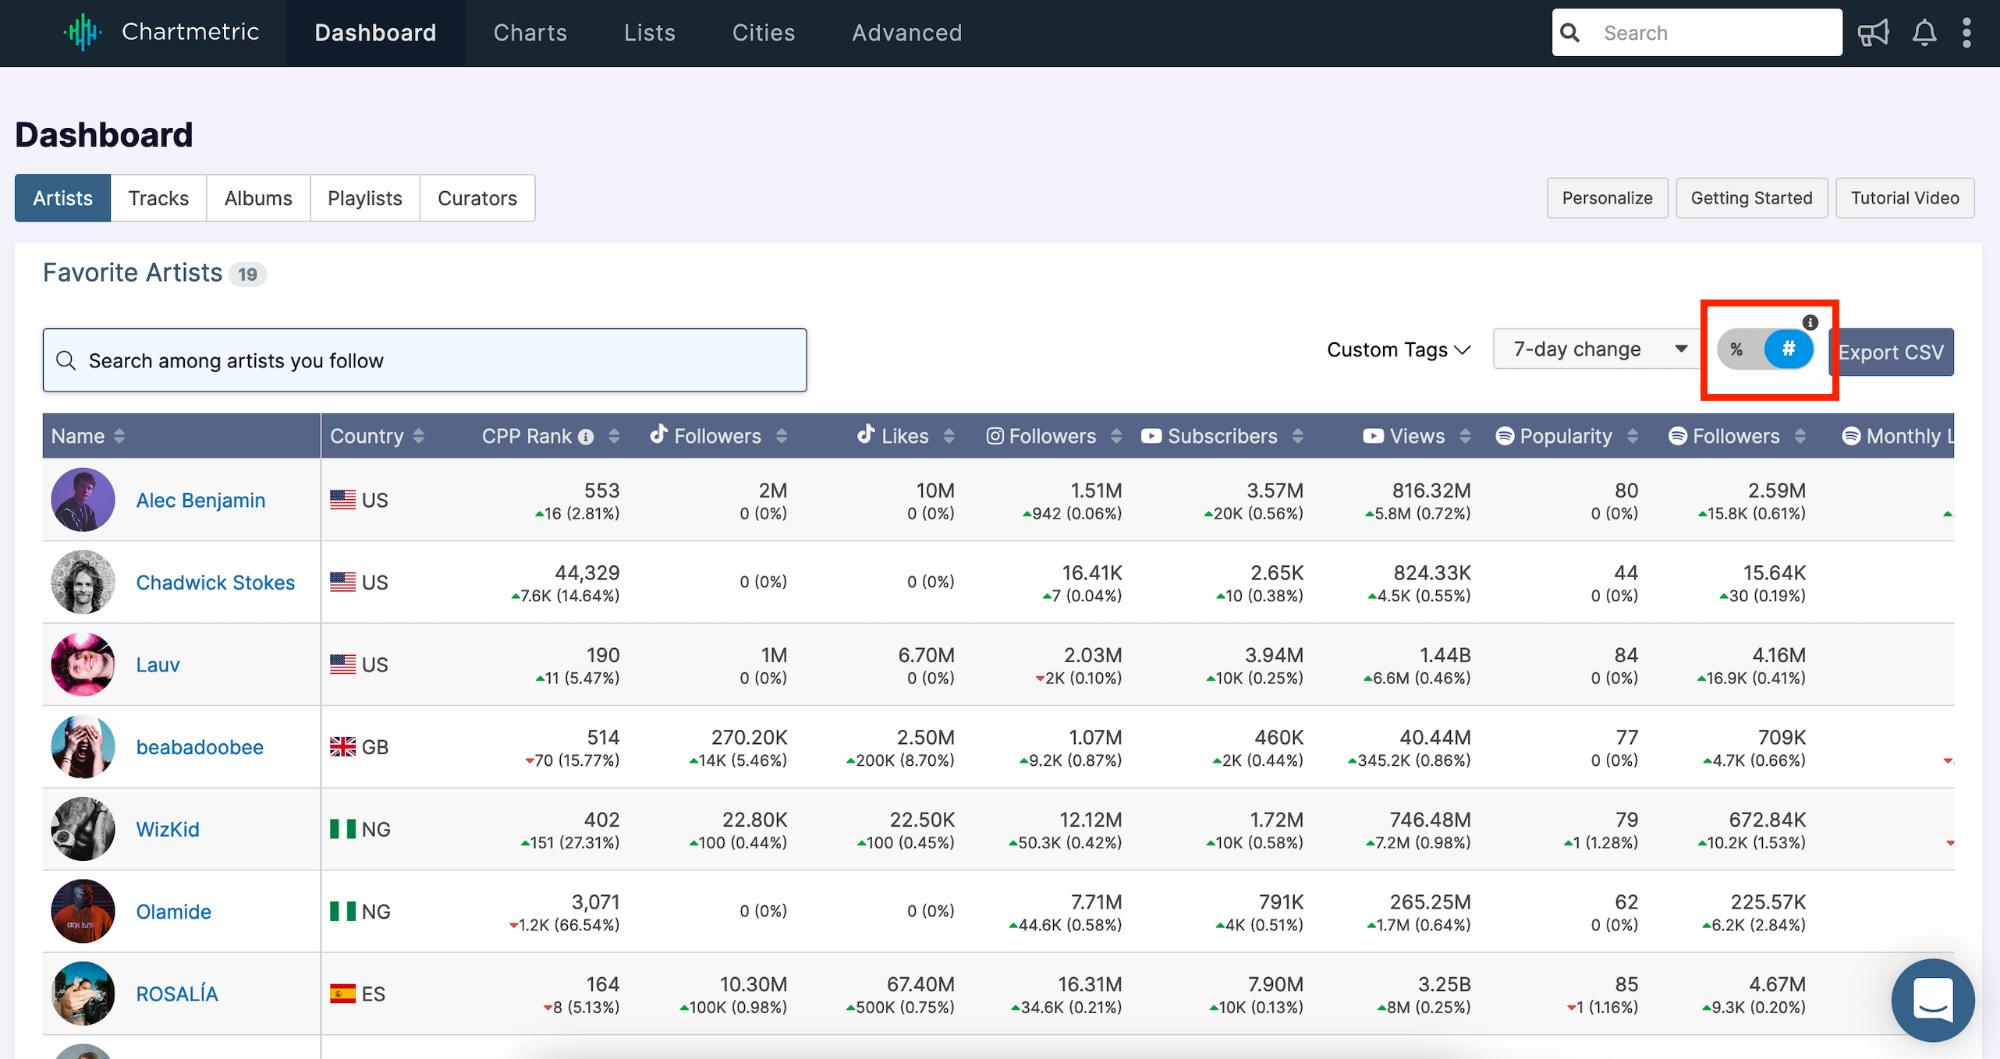Viewport: 2000px width, 1059px height.
Task: Switch to the Playlists tab
Action: (x=365, y=198)
